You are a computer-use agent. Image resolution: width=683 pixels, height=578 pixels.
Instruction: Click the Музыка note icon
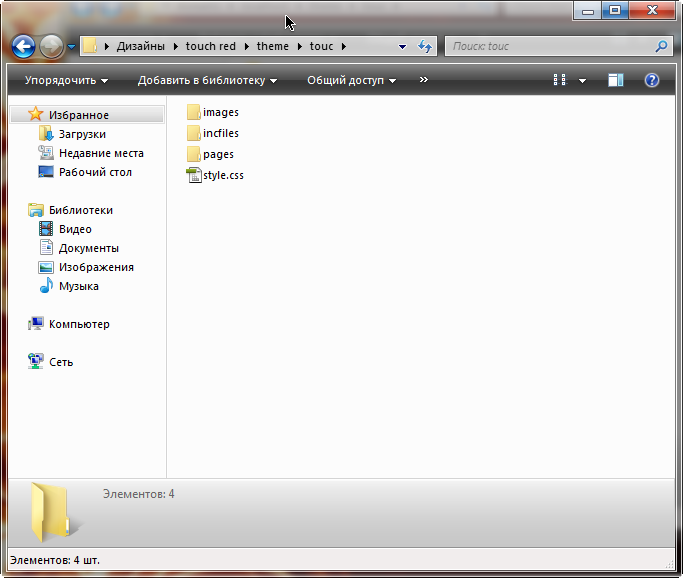pos(46,286)
